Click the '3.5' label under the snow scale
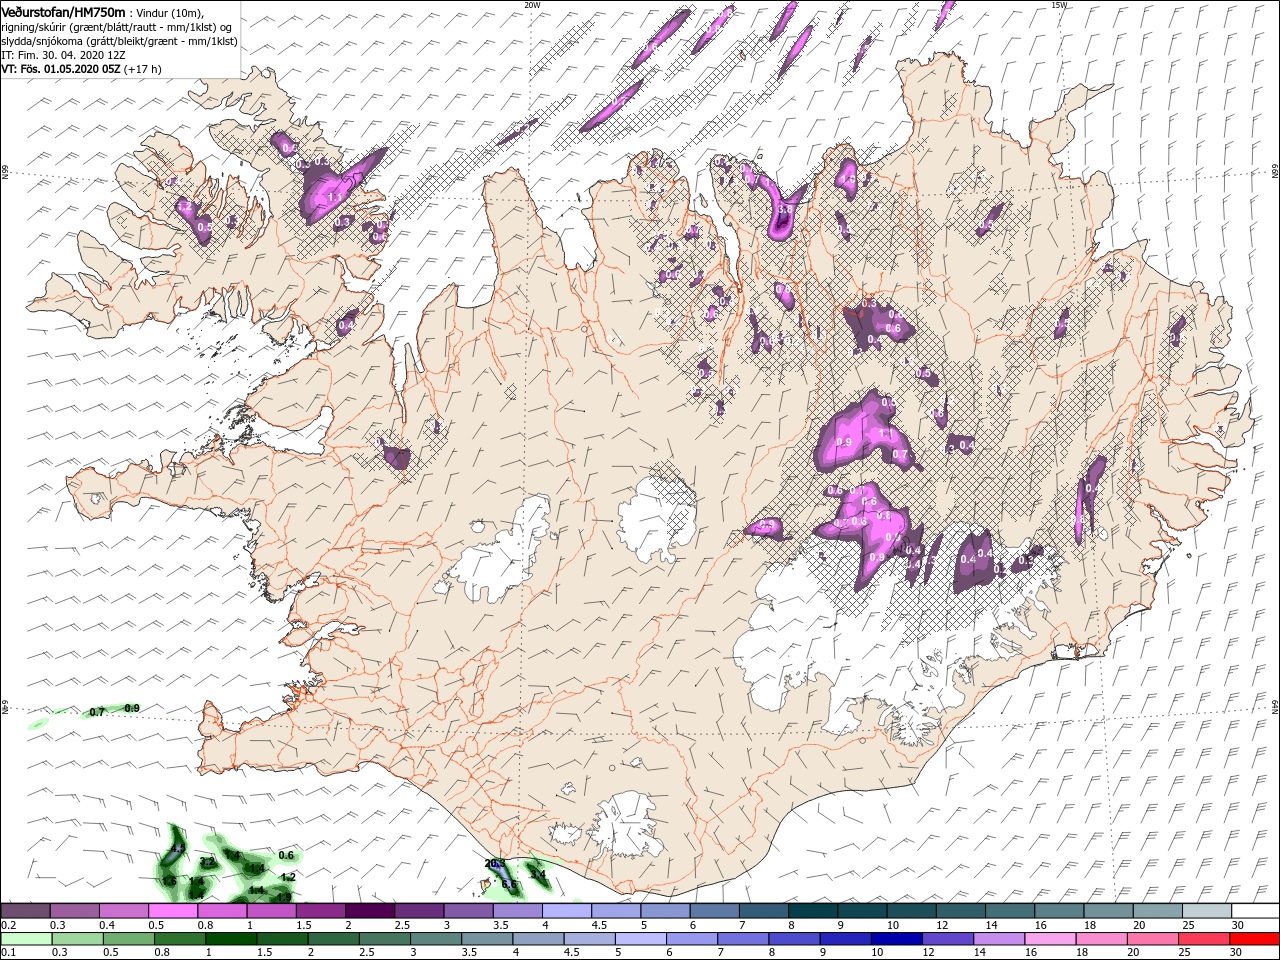 [x=500, y=926]
